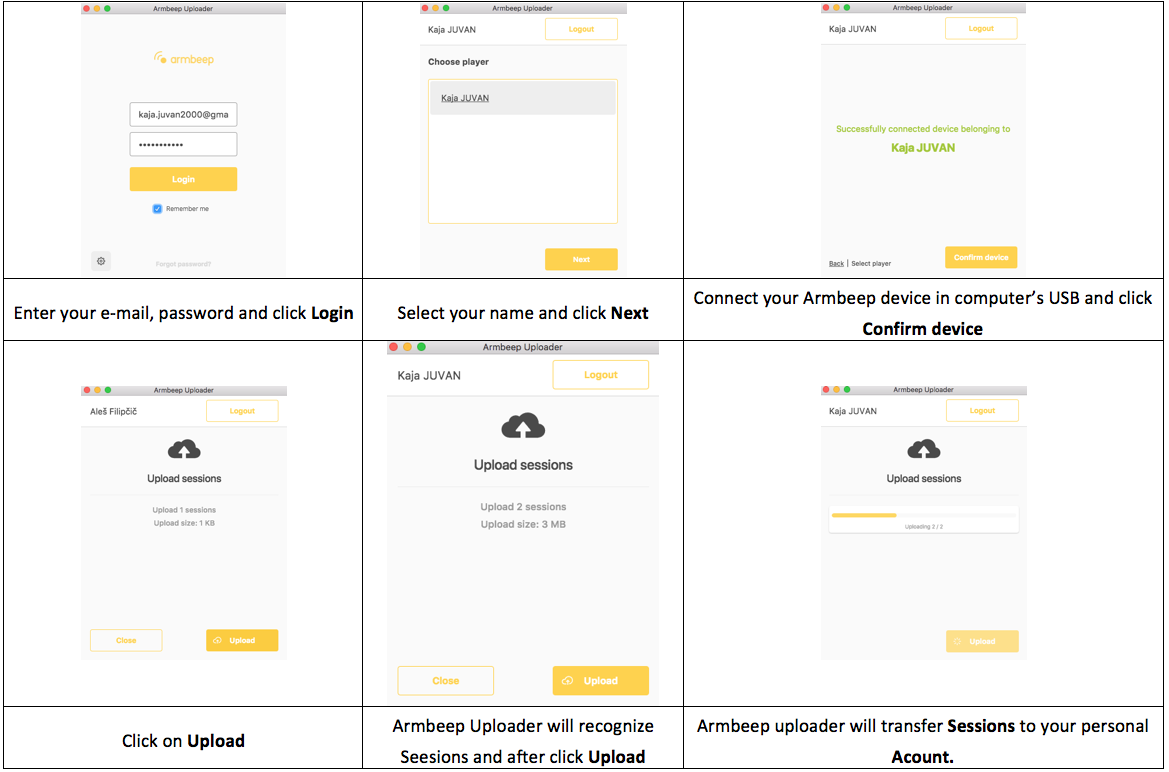The width and height of the screenshot is (1169, 772).
Task: Click the 'Upload size: 1 KB' text
Action: coord(184,523)
